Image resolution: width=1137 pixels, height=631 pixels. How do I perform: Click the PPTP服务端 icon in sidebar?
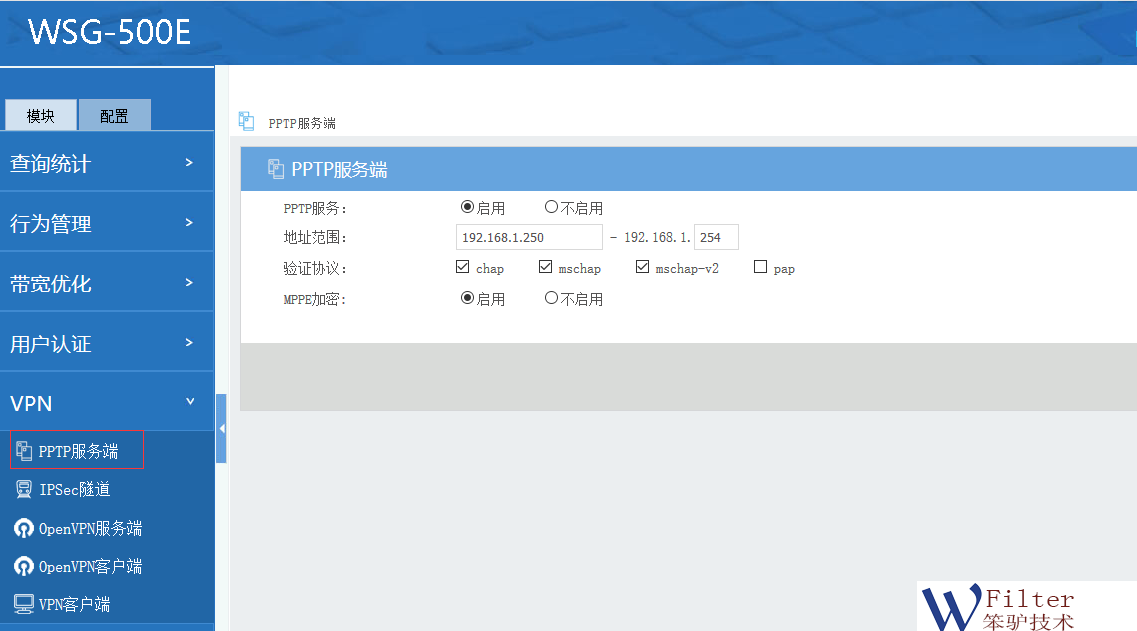(x=25, y=451)
